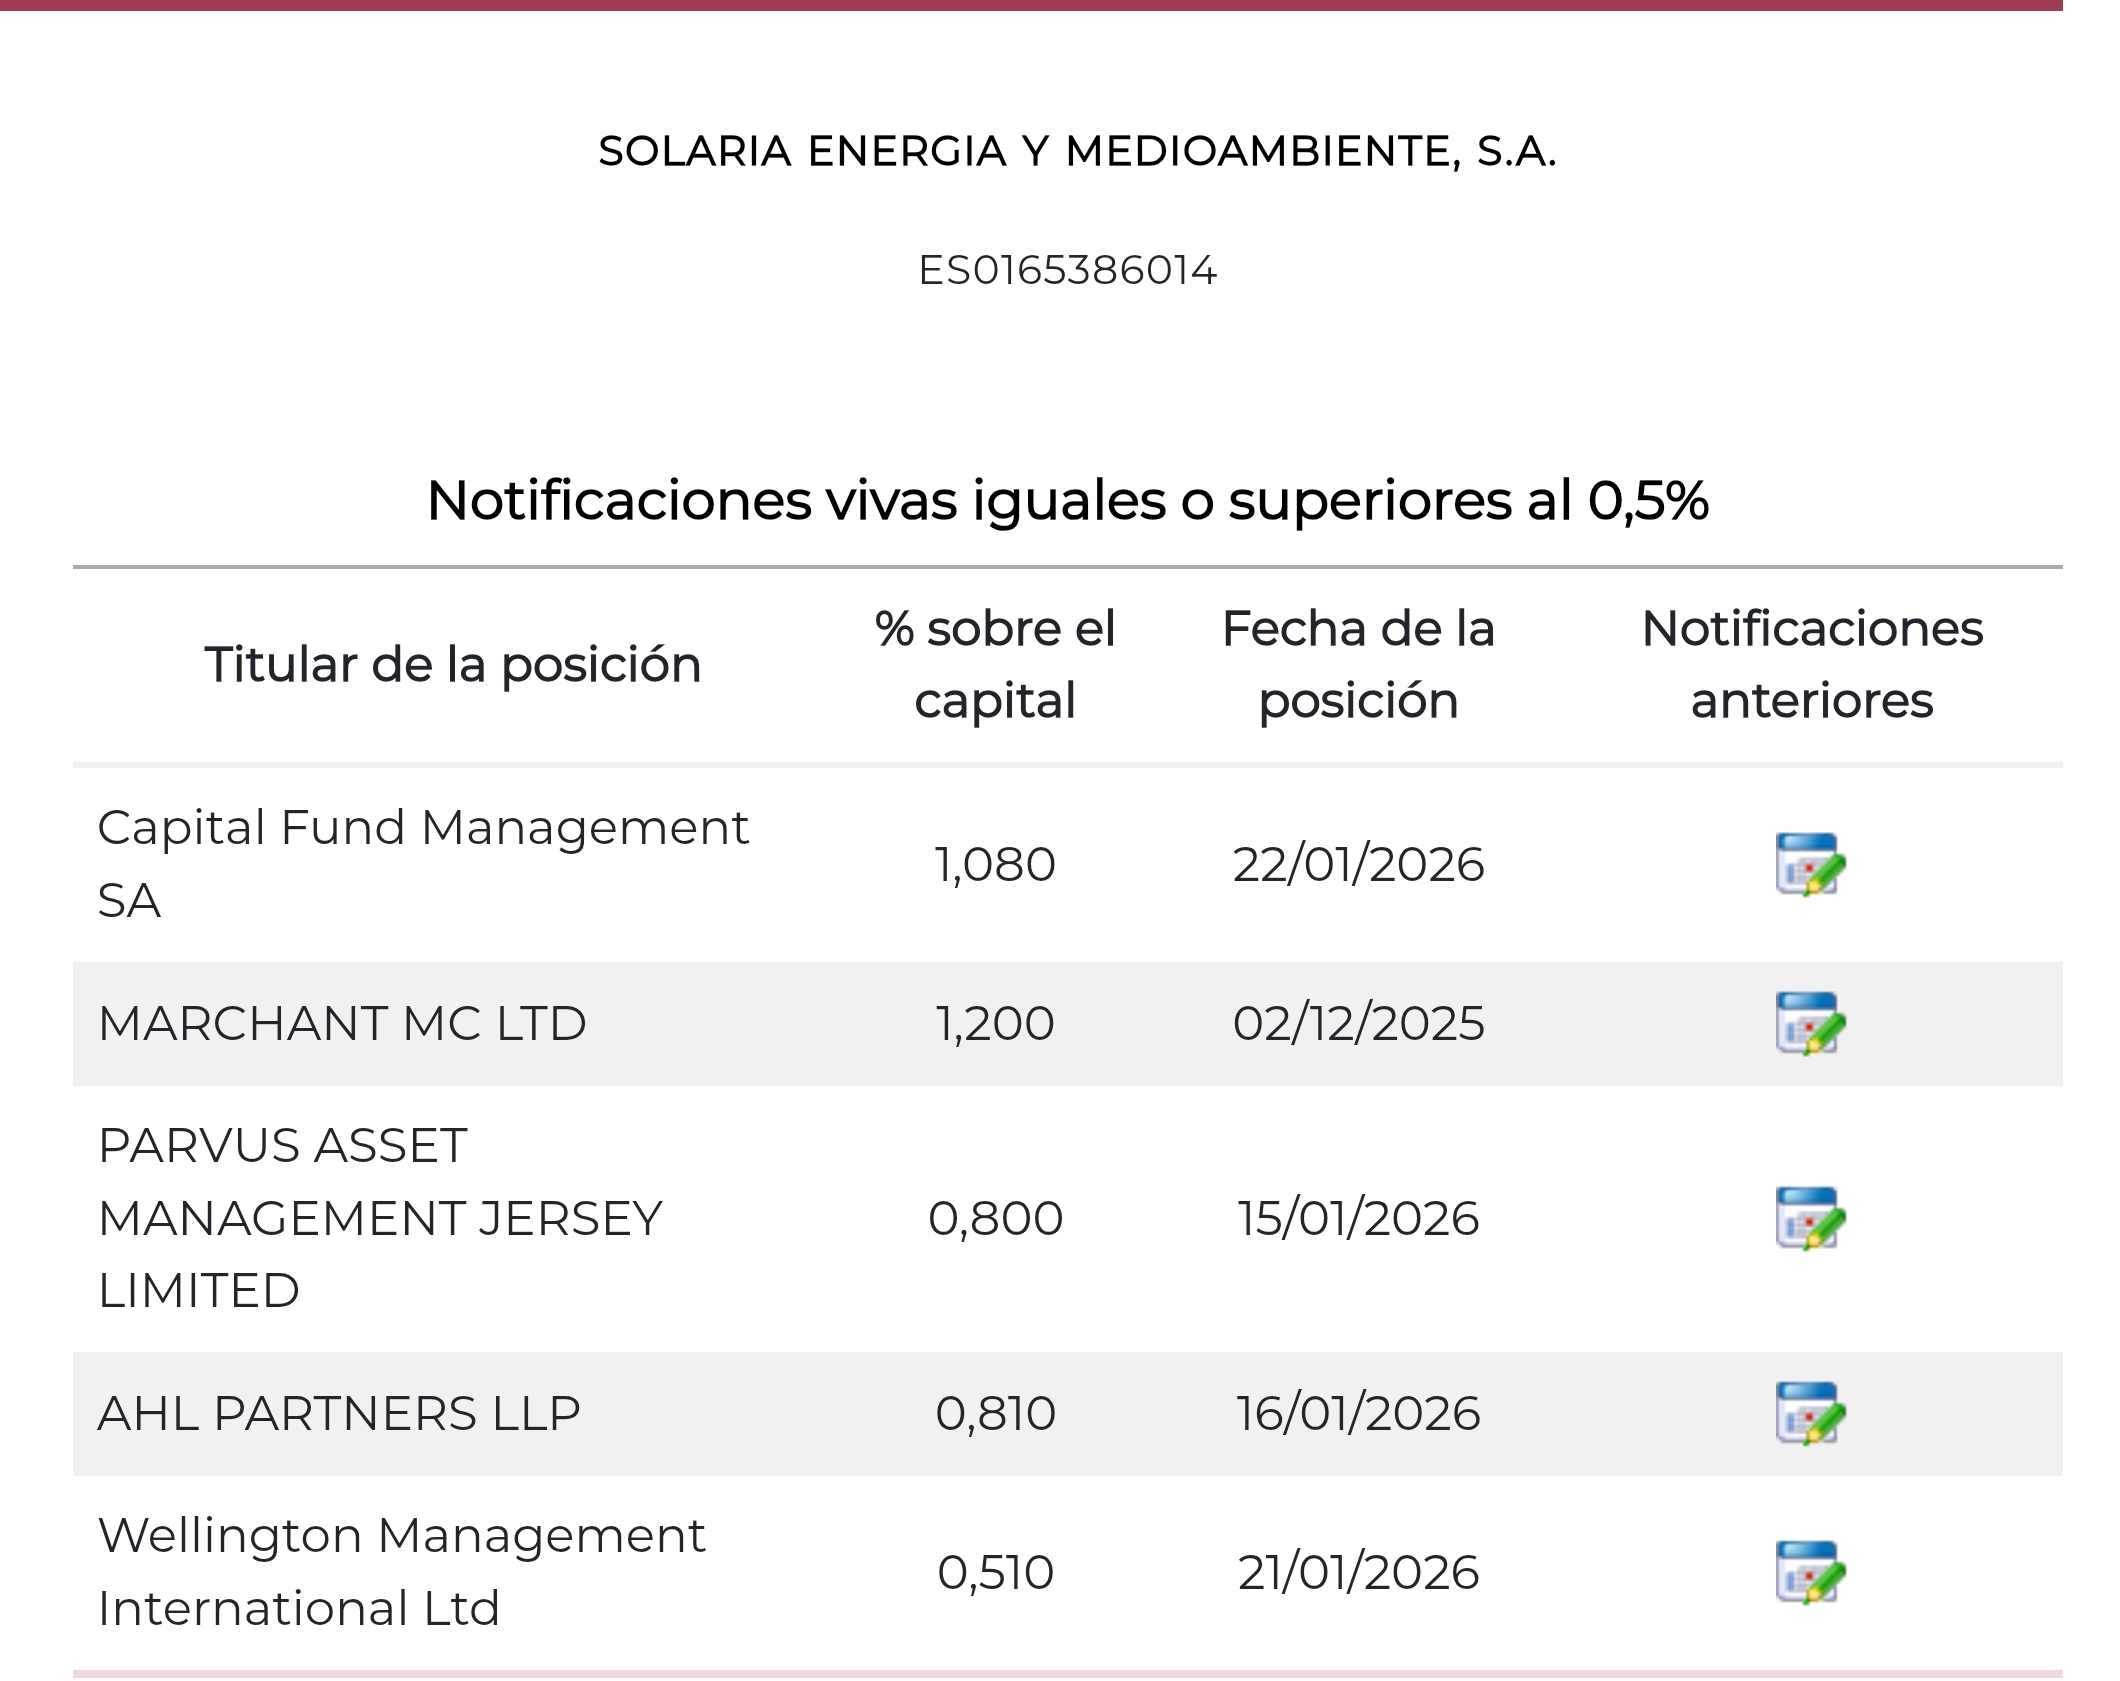This screenshot has width=2120, height=1681.
Task: Open previous notifications for Capital Fund Management SA
Action: [1816, 866]
